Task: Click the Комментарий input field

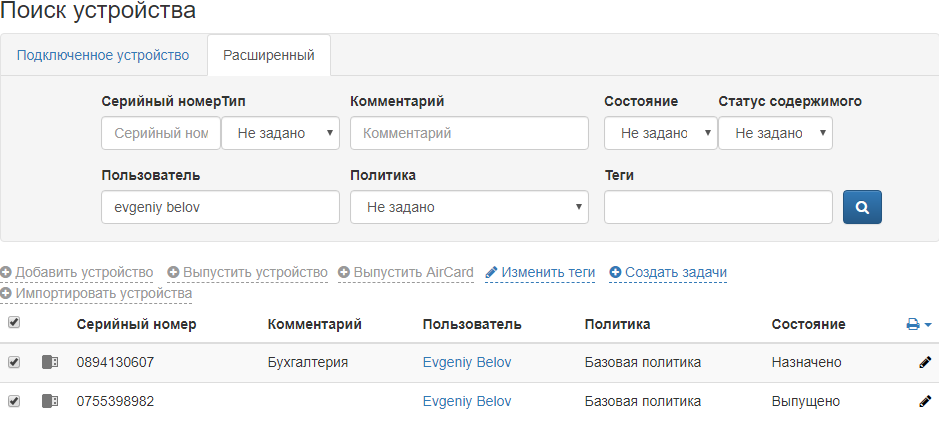Action: click(469, 133)
